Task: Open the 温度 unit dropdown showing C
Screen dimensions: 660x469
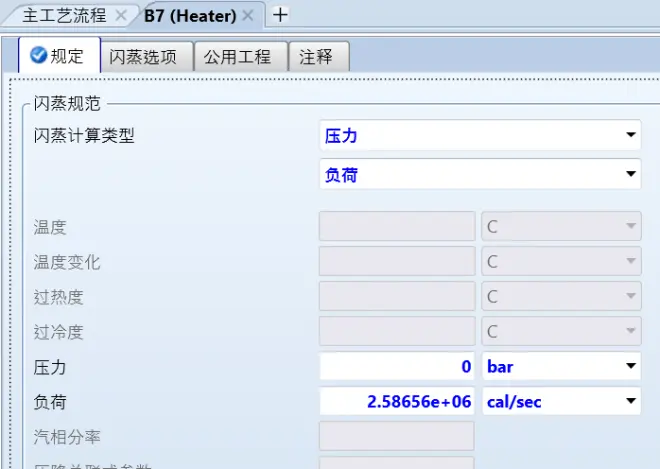Action: point(560,227)
